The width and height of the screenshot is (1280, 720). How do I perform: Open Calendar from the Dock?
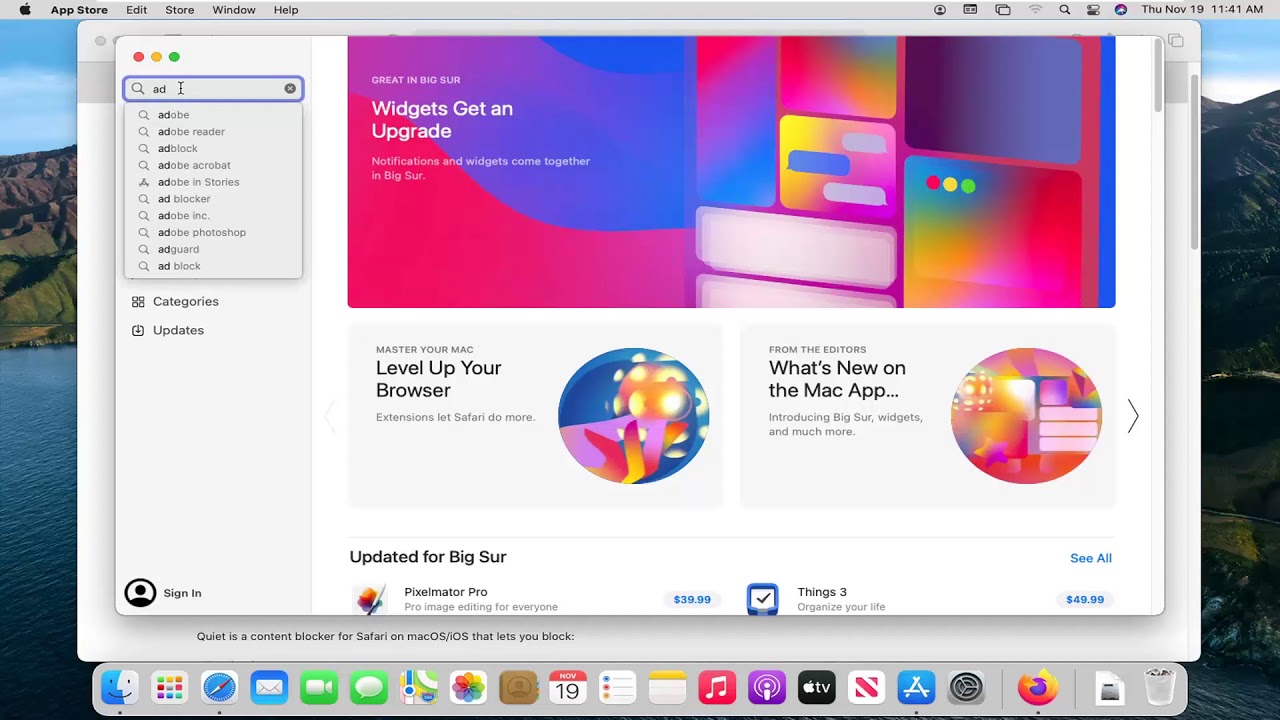click(568, 688)
